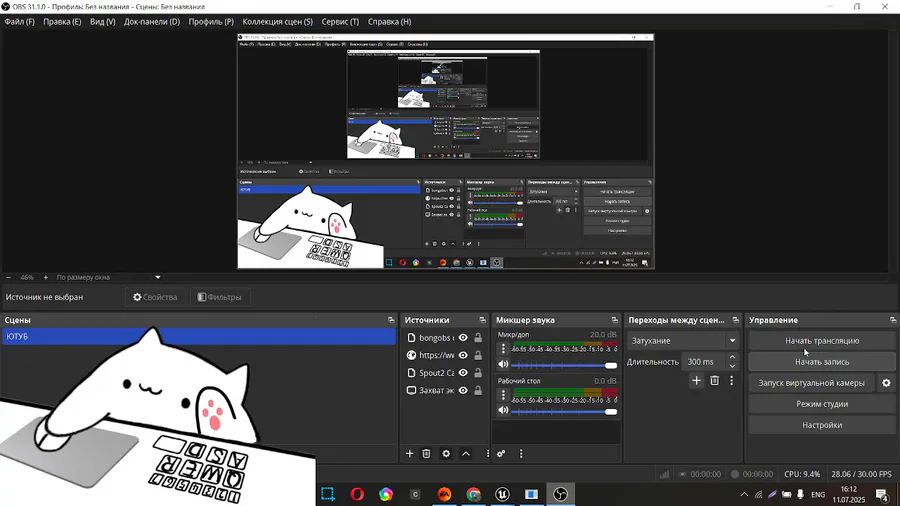
Task: Click Начать трансляцию button
Action: 822,341
